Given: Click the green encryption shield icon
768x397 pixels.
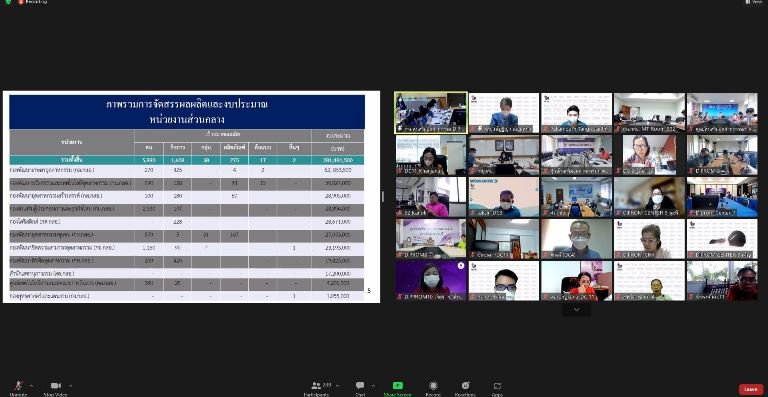Looking at the screenshot, I should tap(8, 2).
